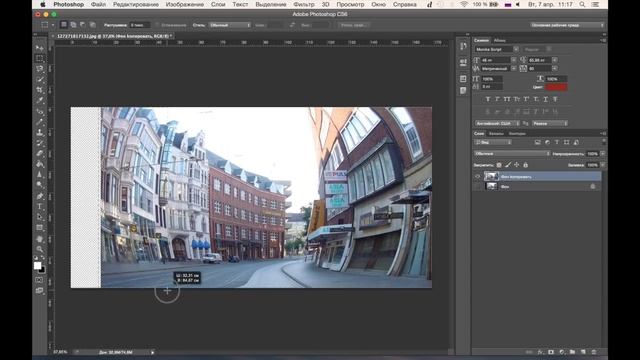
Task: Delete layer trash icon
Action: tap(594, 352)
